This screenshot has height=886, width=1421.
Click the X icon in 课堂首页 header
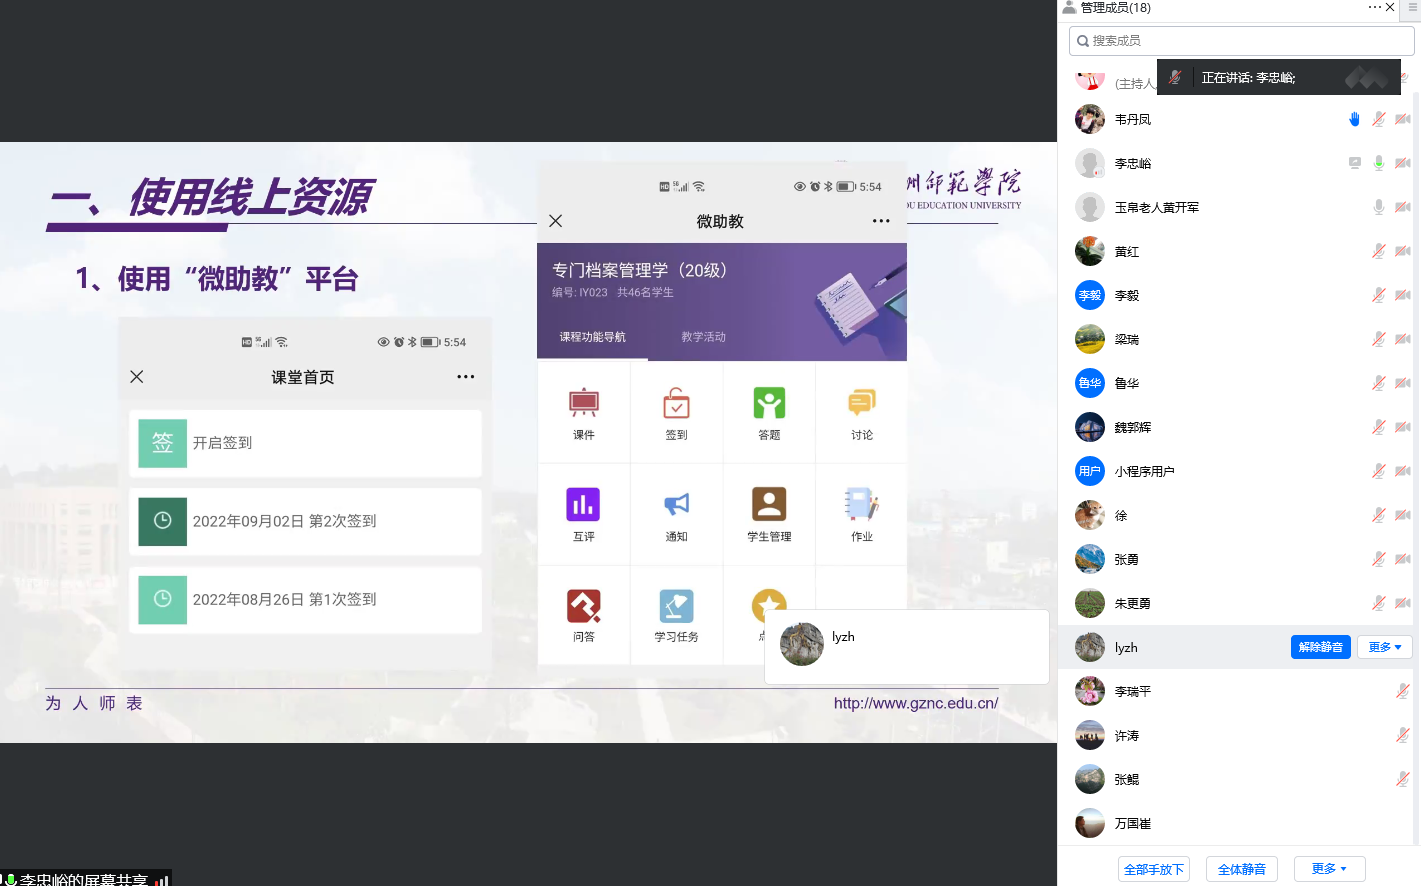[137, 377]
